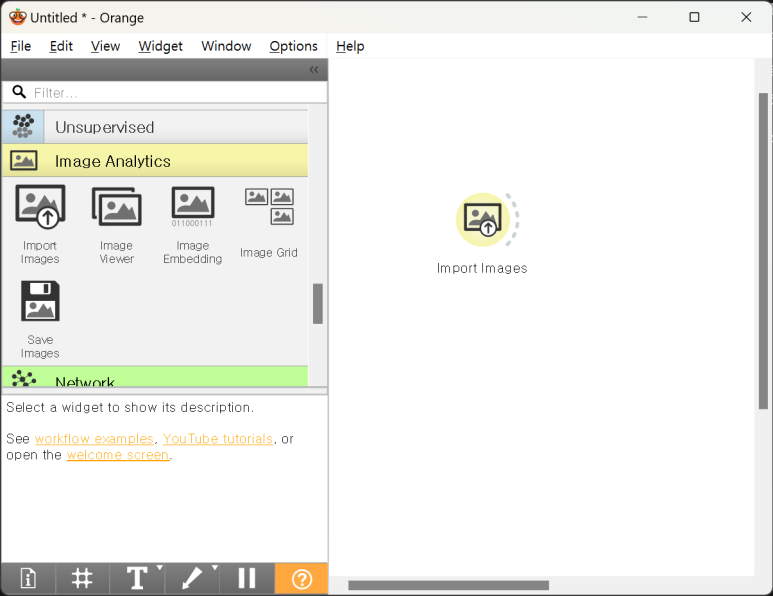The image size is (773, 596).
Task: Open the File menu
Action: click(21, 46)
